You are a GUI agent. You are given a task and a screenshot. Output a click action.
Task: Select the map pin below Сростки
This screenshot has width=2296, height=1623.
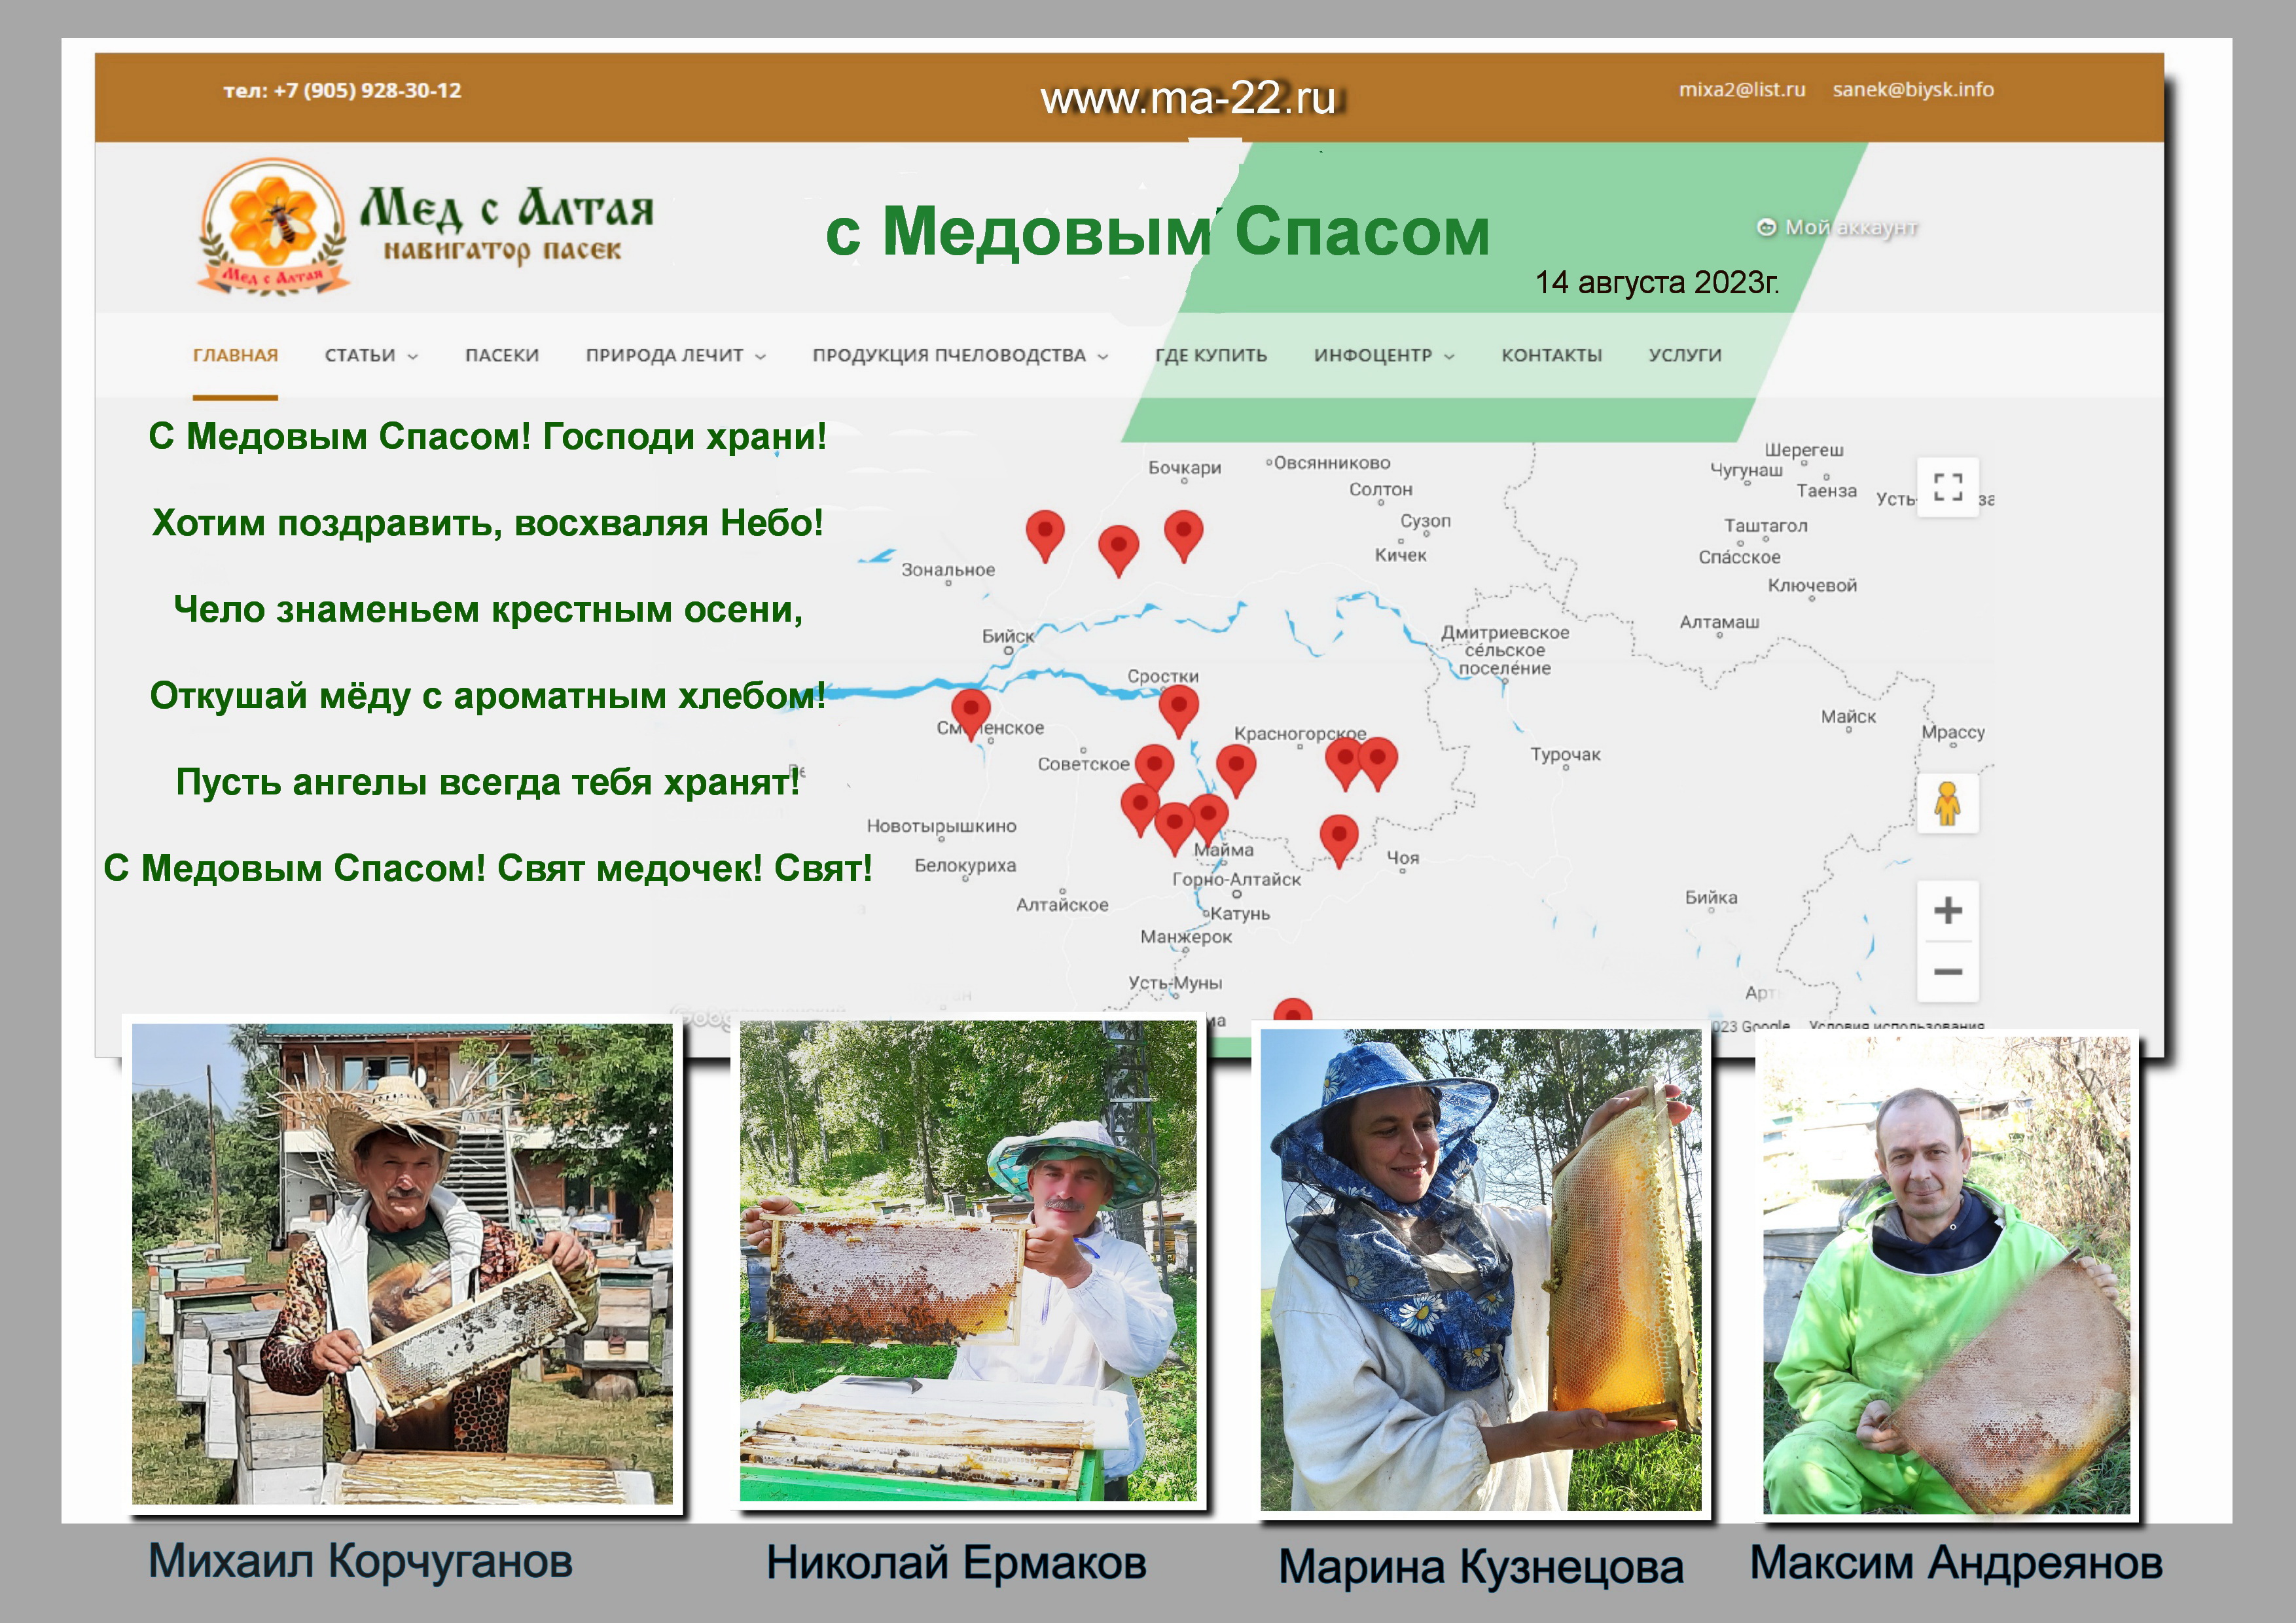click(x=1179, y=711)
